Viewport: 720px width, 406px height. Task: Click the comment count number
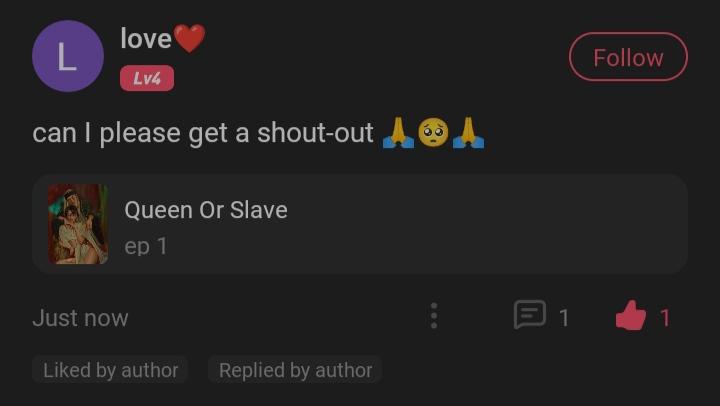coord(564,318)
